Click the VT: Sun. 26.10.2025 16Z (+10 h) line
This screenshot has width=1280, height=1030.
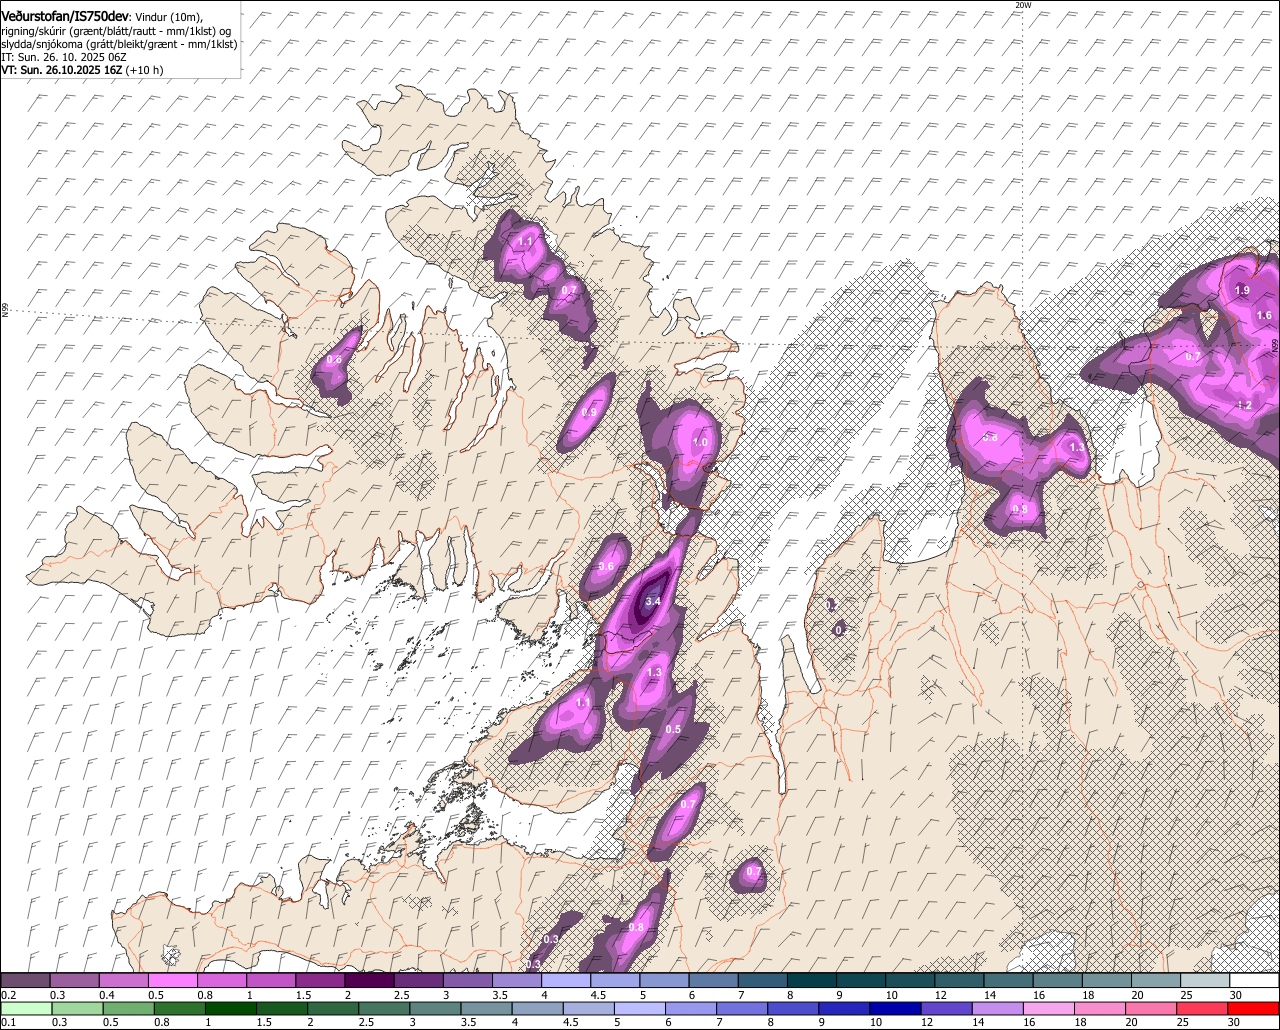(82, 70)
